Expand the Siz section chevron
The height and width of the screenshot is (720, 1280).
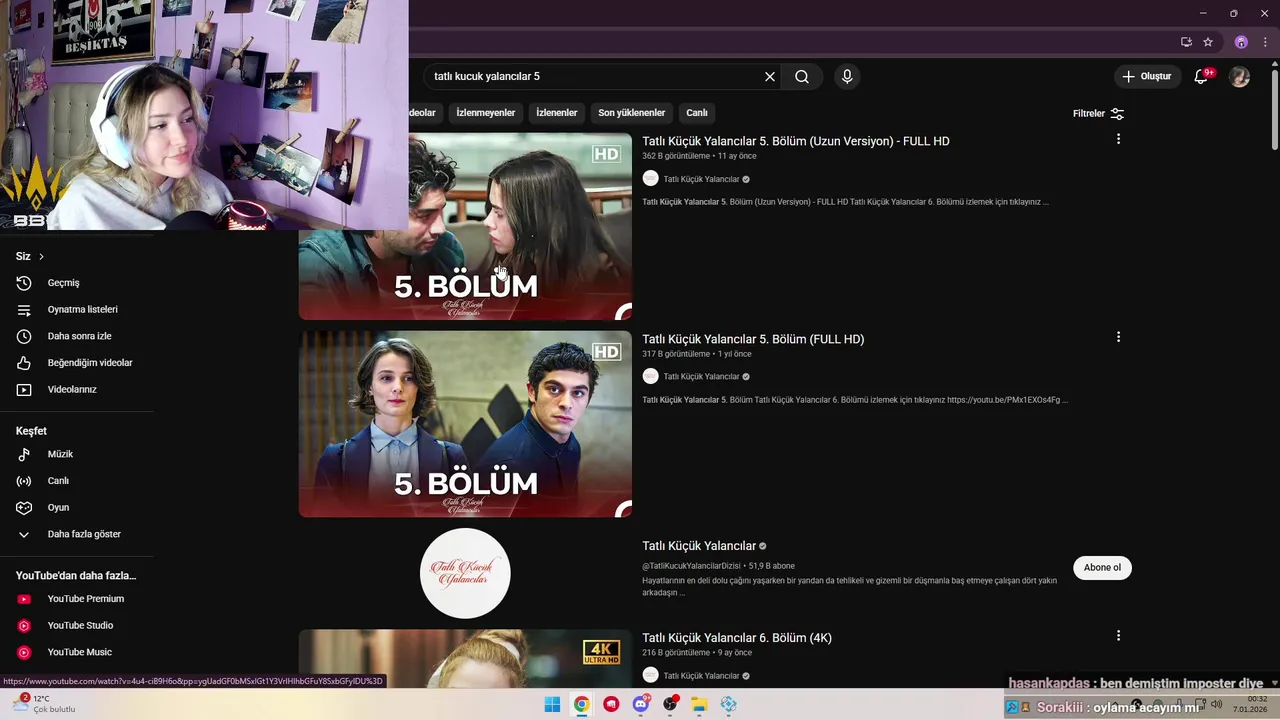tap(41, 257)
